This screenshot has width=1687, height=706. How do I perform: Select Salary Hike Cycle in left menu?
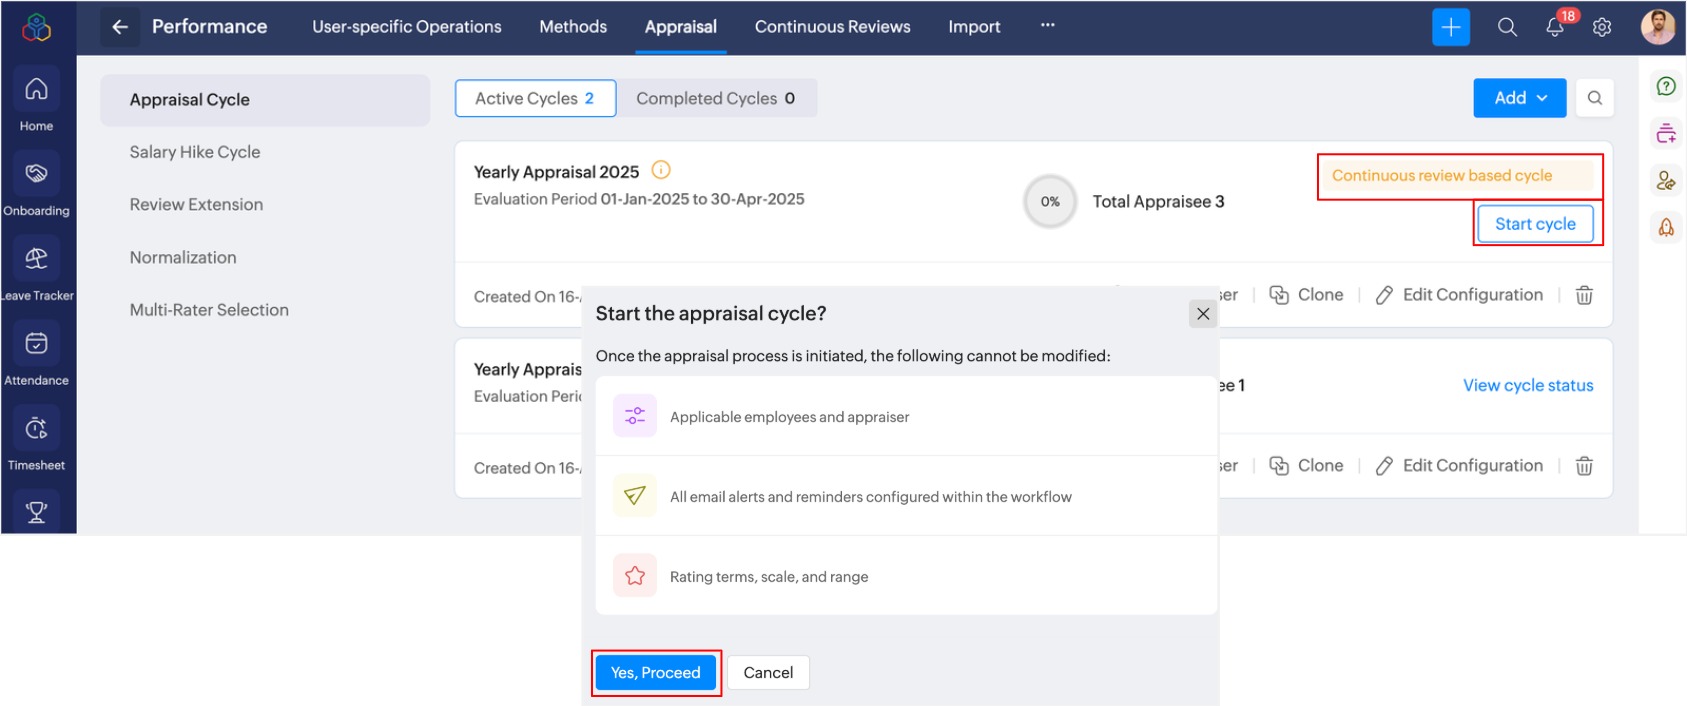point(195,152)
